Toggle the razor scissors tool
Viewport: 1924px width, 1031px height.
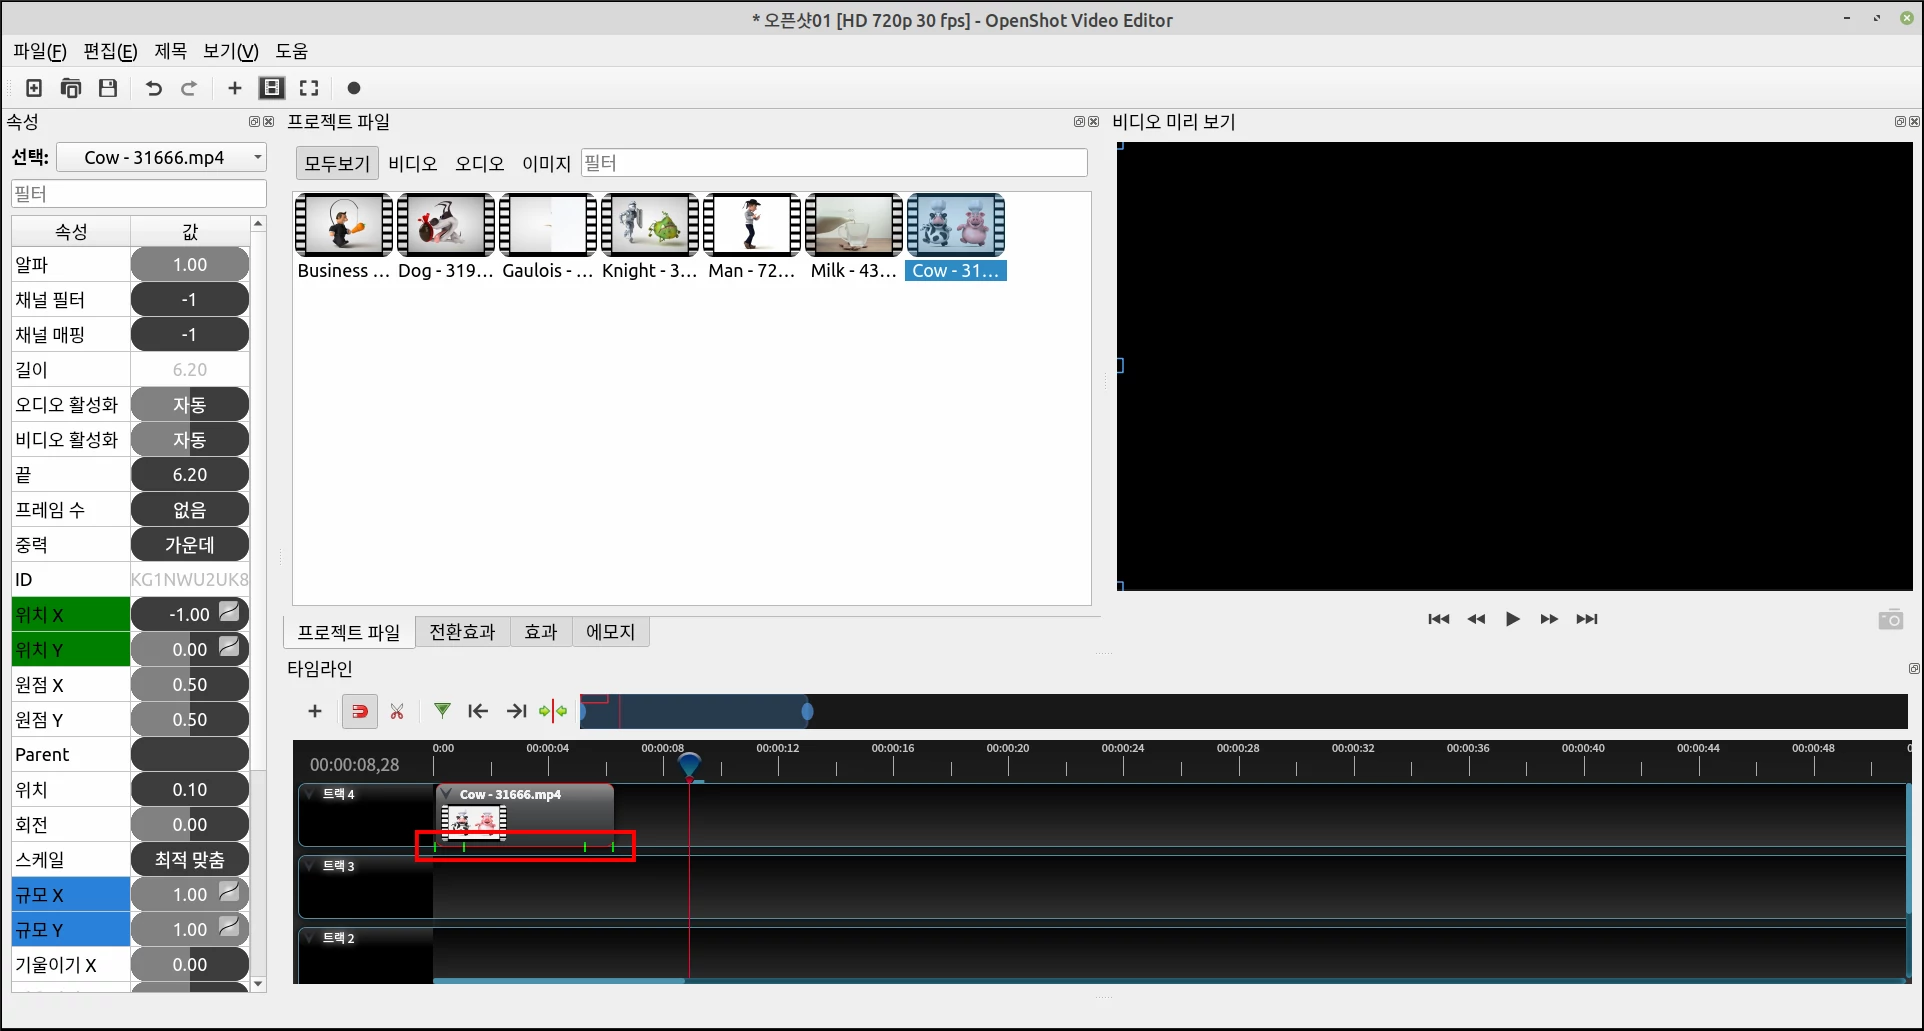(397, 711)
